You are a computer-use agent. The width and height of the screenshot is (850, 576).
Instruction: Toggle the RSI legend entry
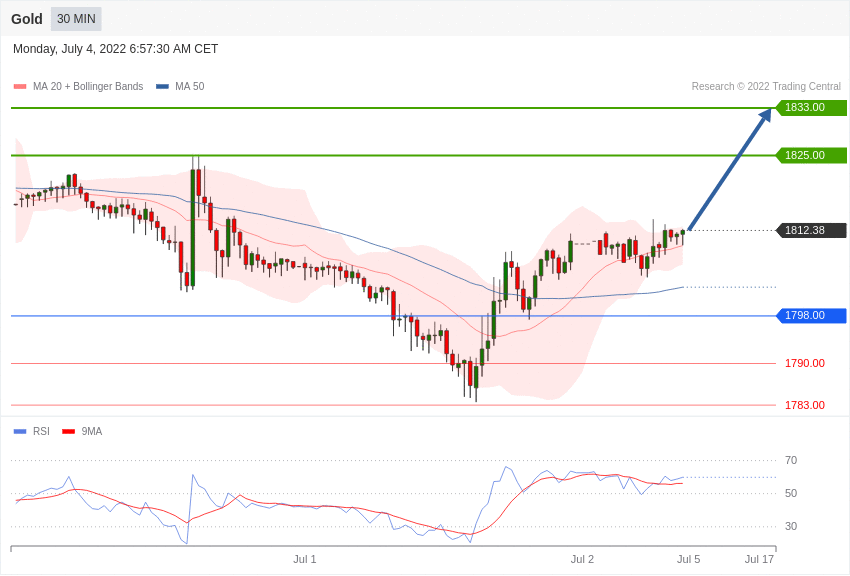tap(31, 431)
